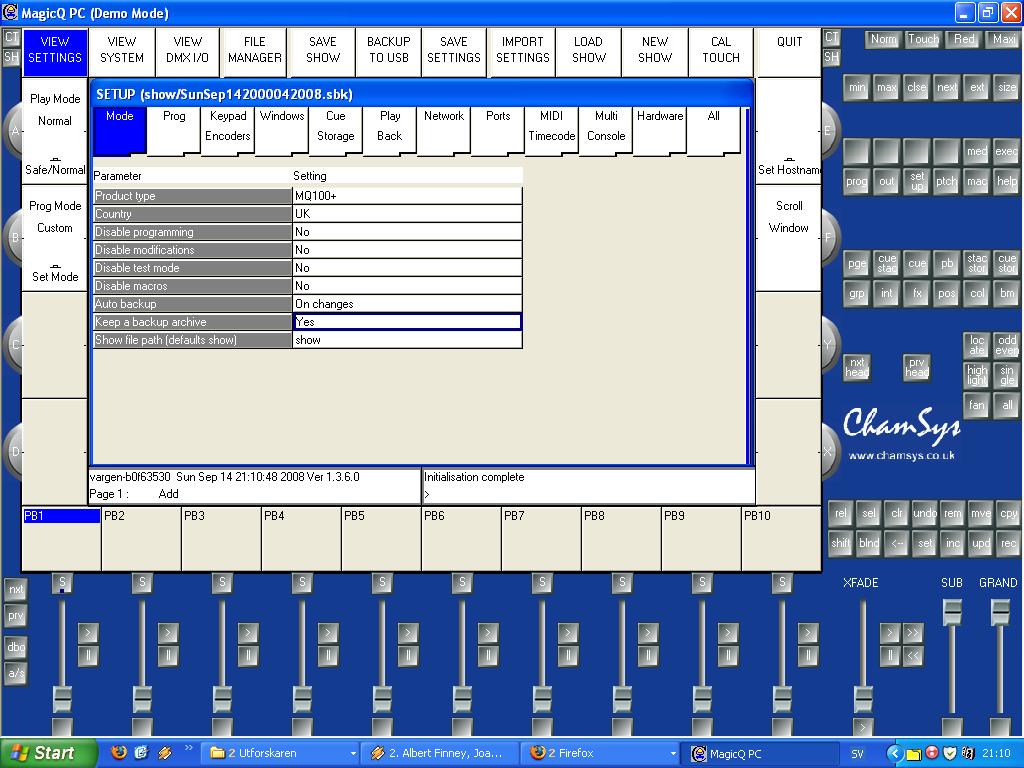The width and height of the screenshot is (1024, 768).
Task: Open the Windows tab in Setup
Action: (281, 129)
